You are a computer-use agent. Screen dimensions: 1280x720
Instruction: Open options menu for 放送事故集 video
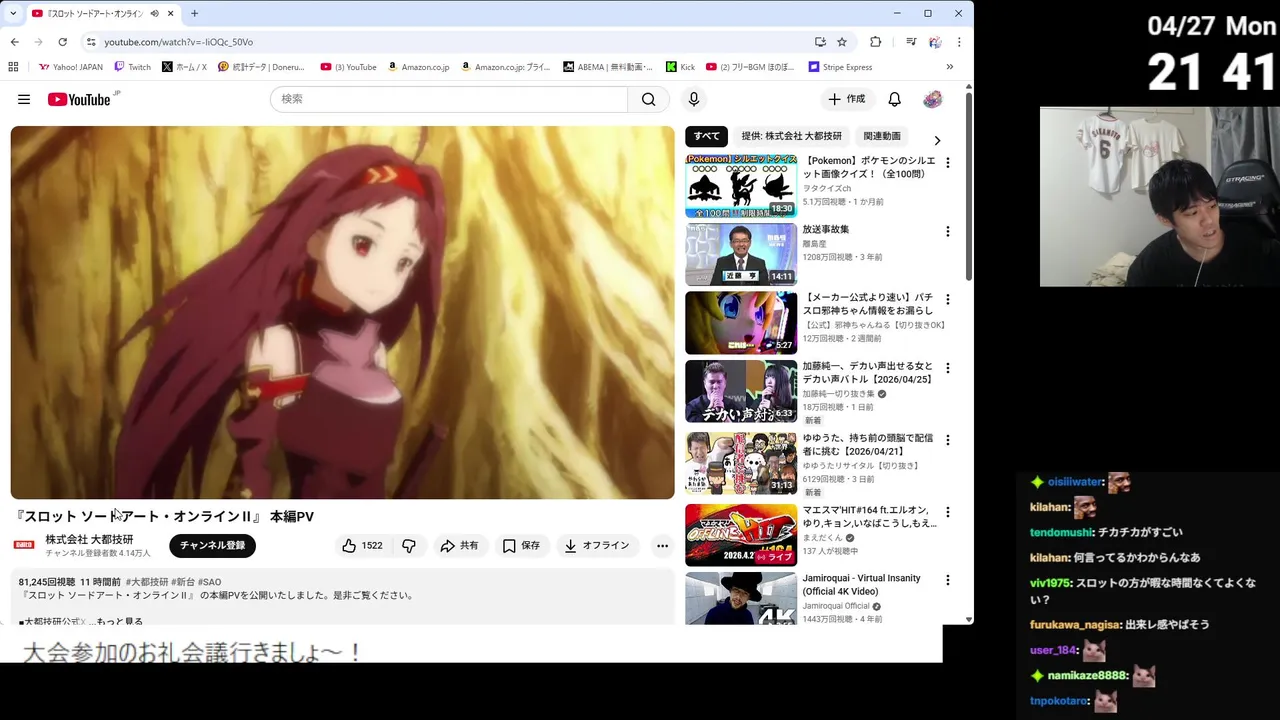coord(947,231)
